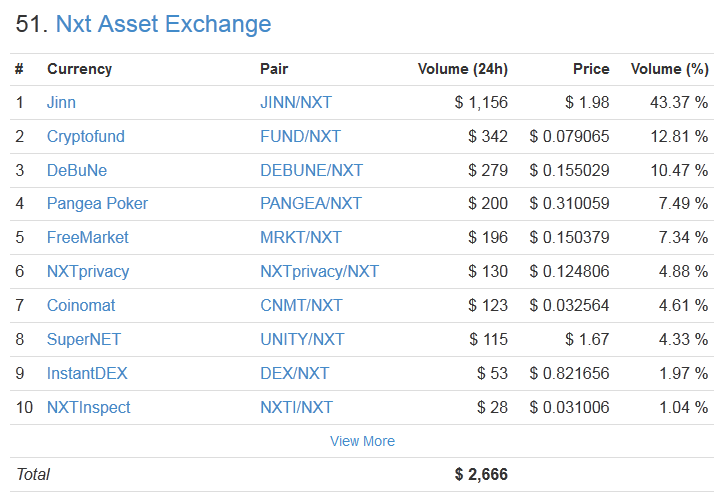Select the 1.04 % volume share
Viewport: 726px width, 494px height.
click(x=683, y=408)
